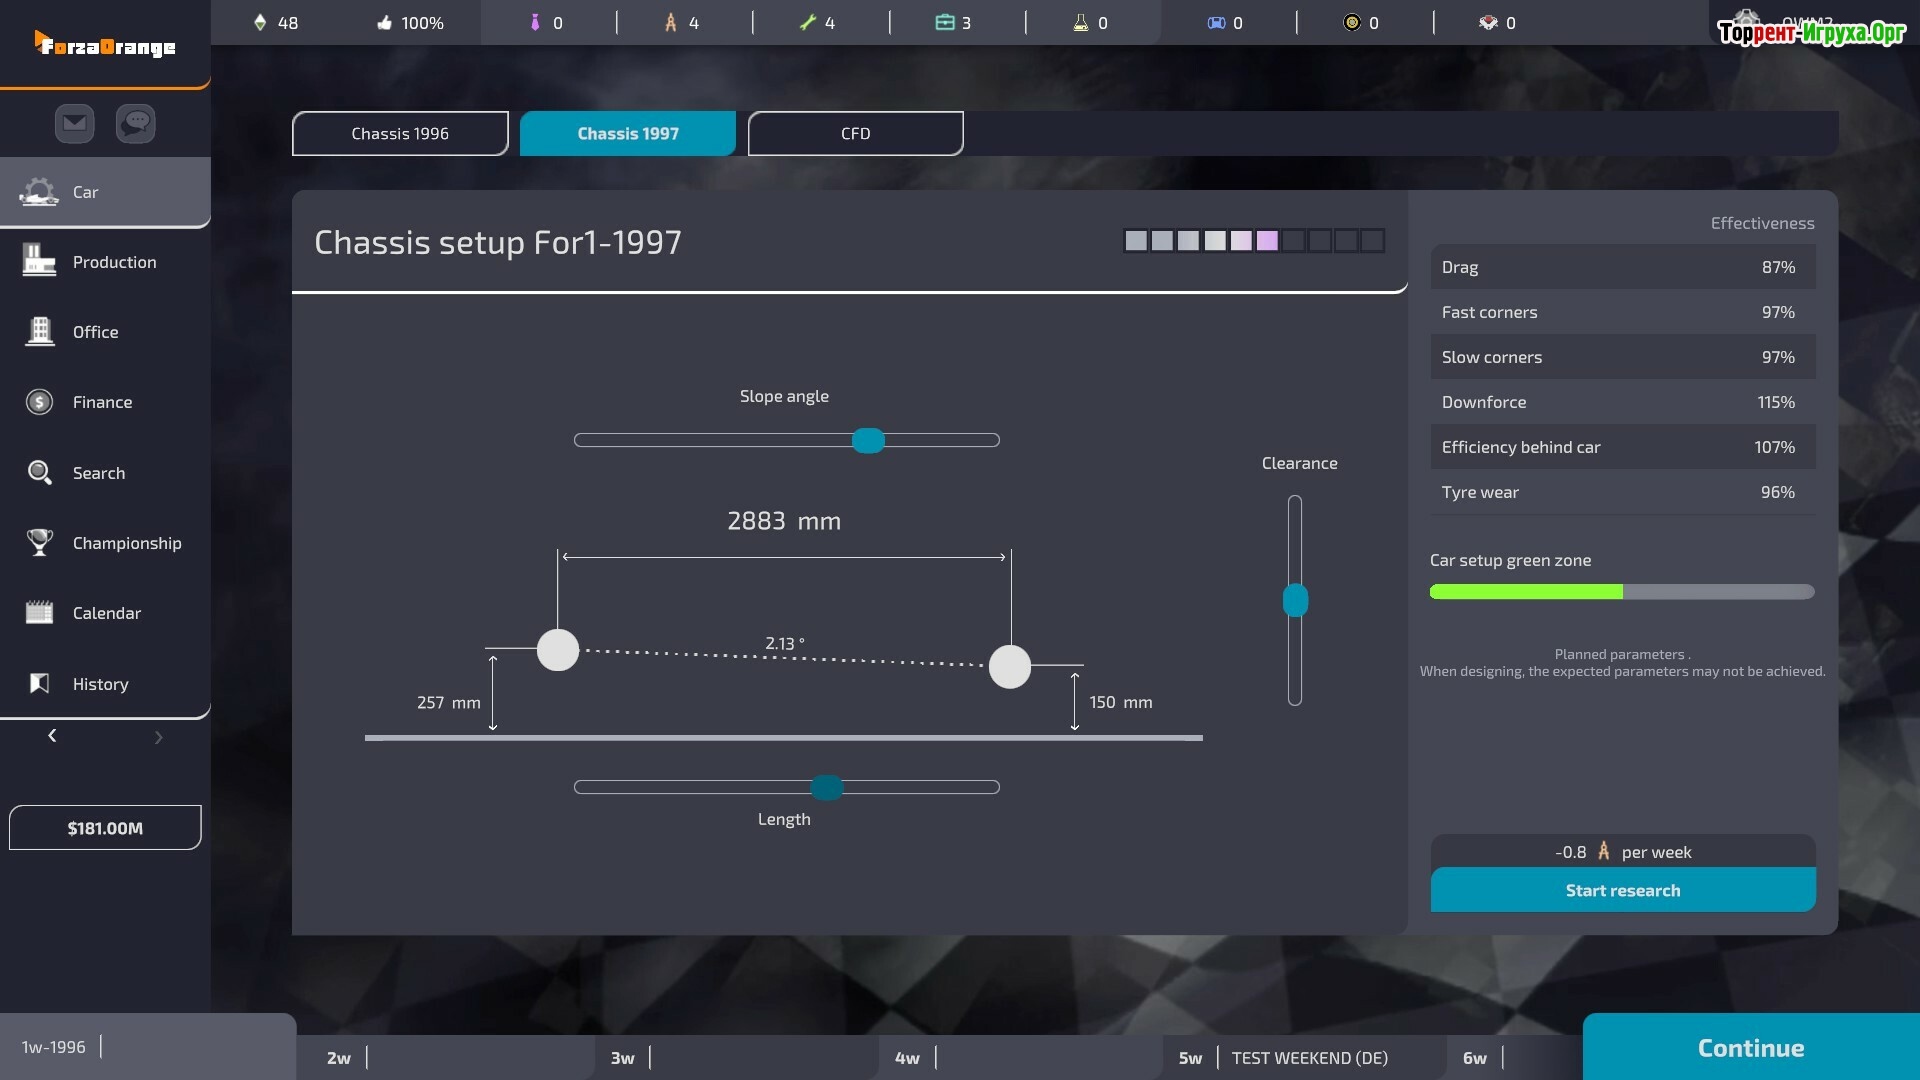Open the CFD tab

(x=855, y=133)
